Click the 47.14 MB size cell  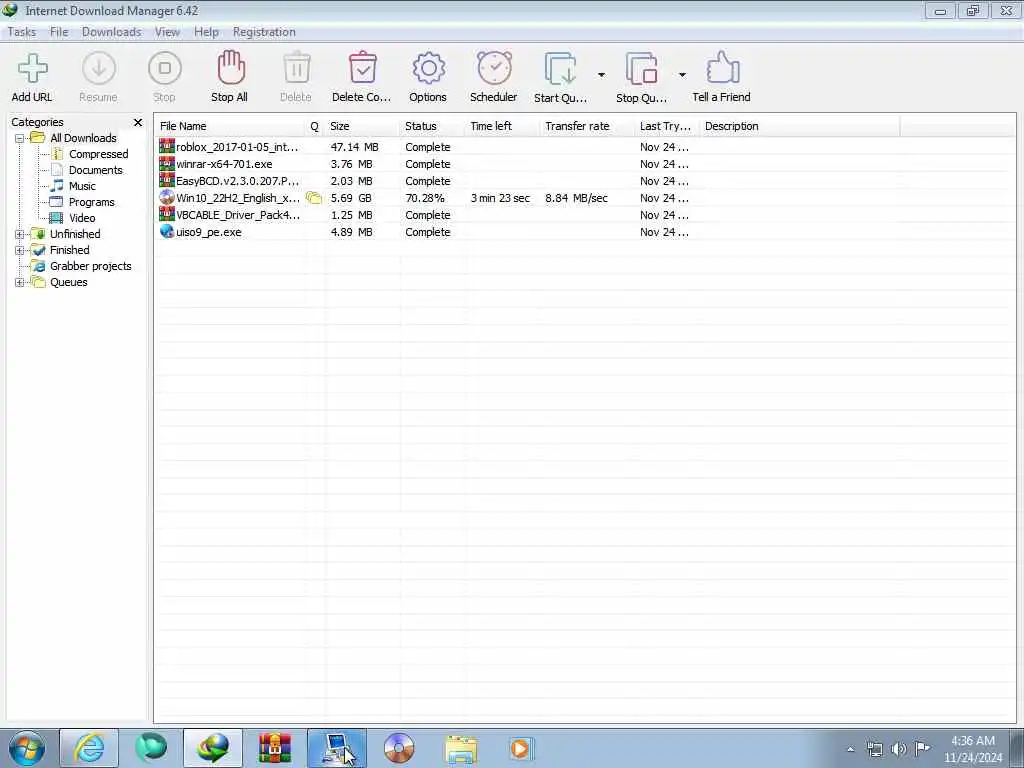(355, 147)
